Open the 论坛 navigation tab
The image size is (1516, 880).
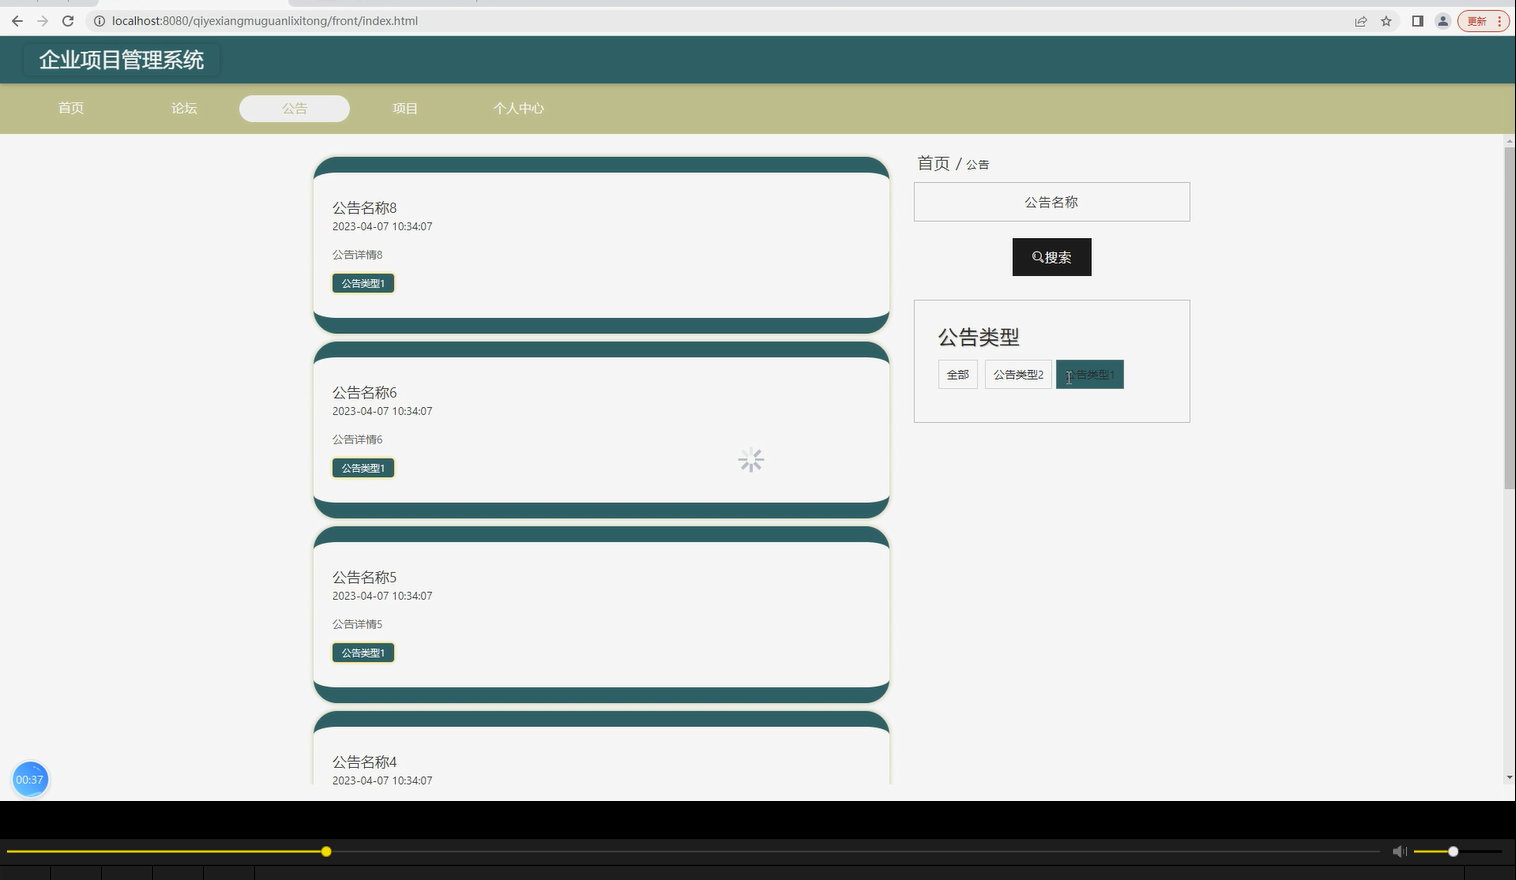click(184, 108)
